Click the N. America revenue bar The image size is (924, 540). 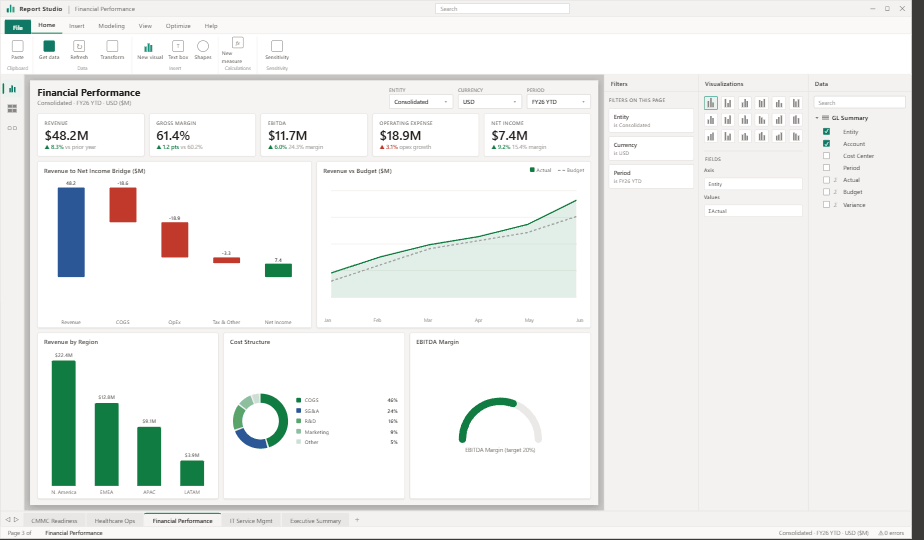tap(64, 423)
